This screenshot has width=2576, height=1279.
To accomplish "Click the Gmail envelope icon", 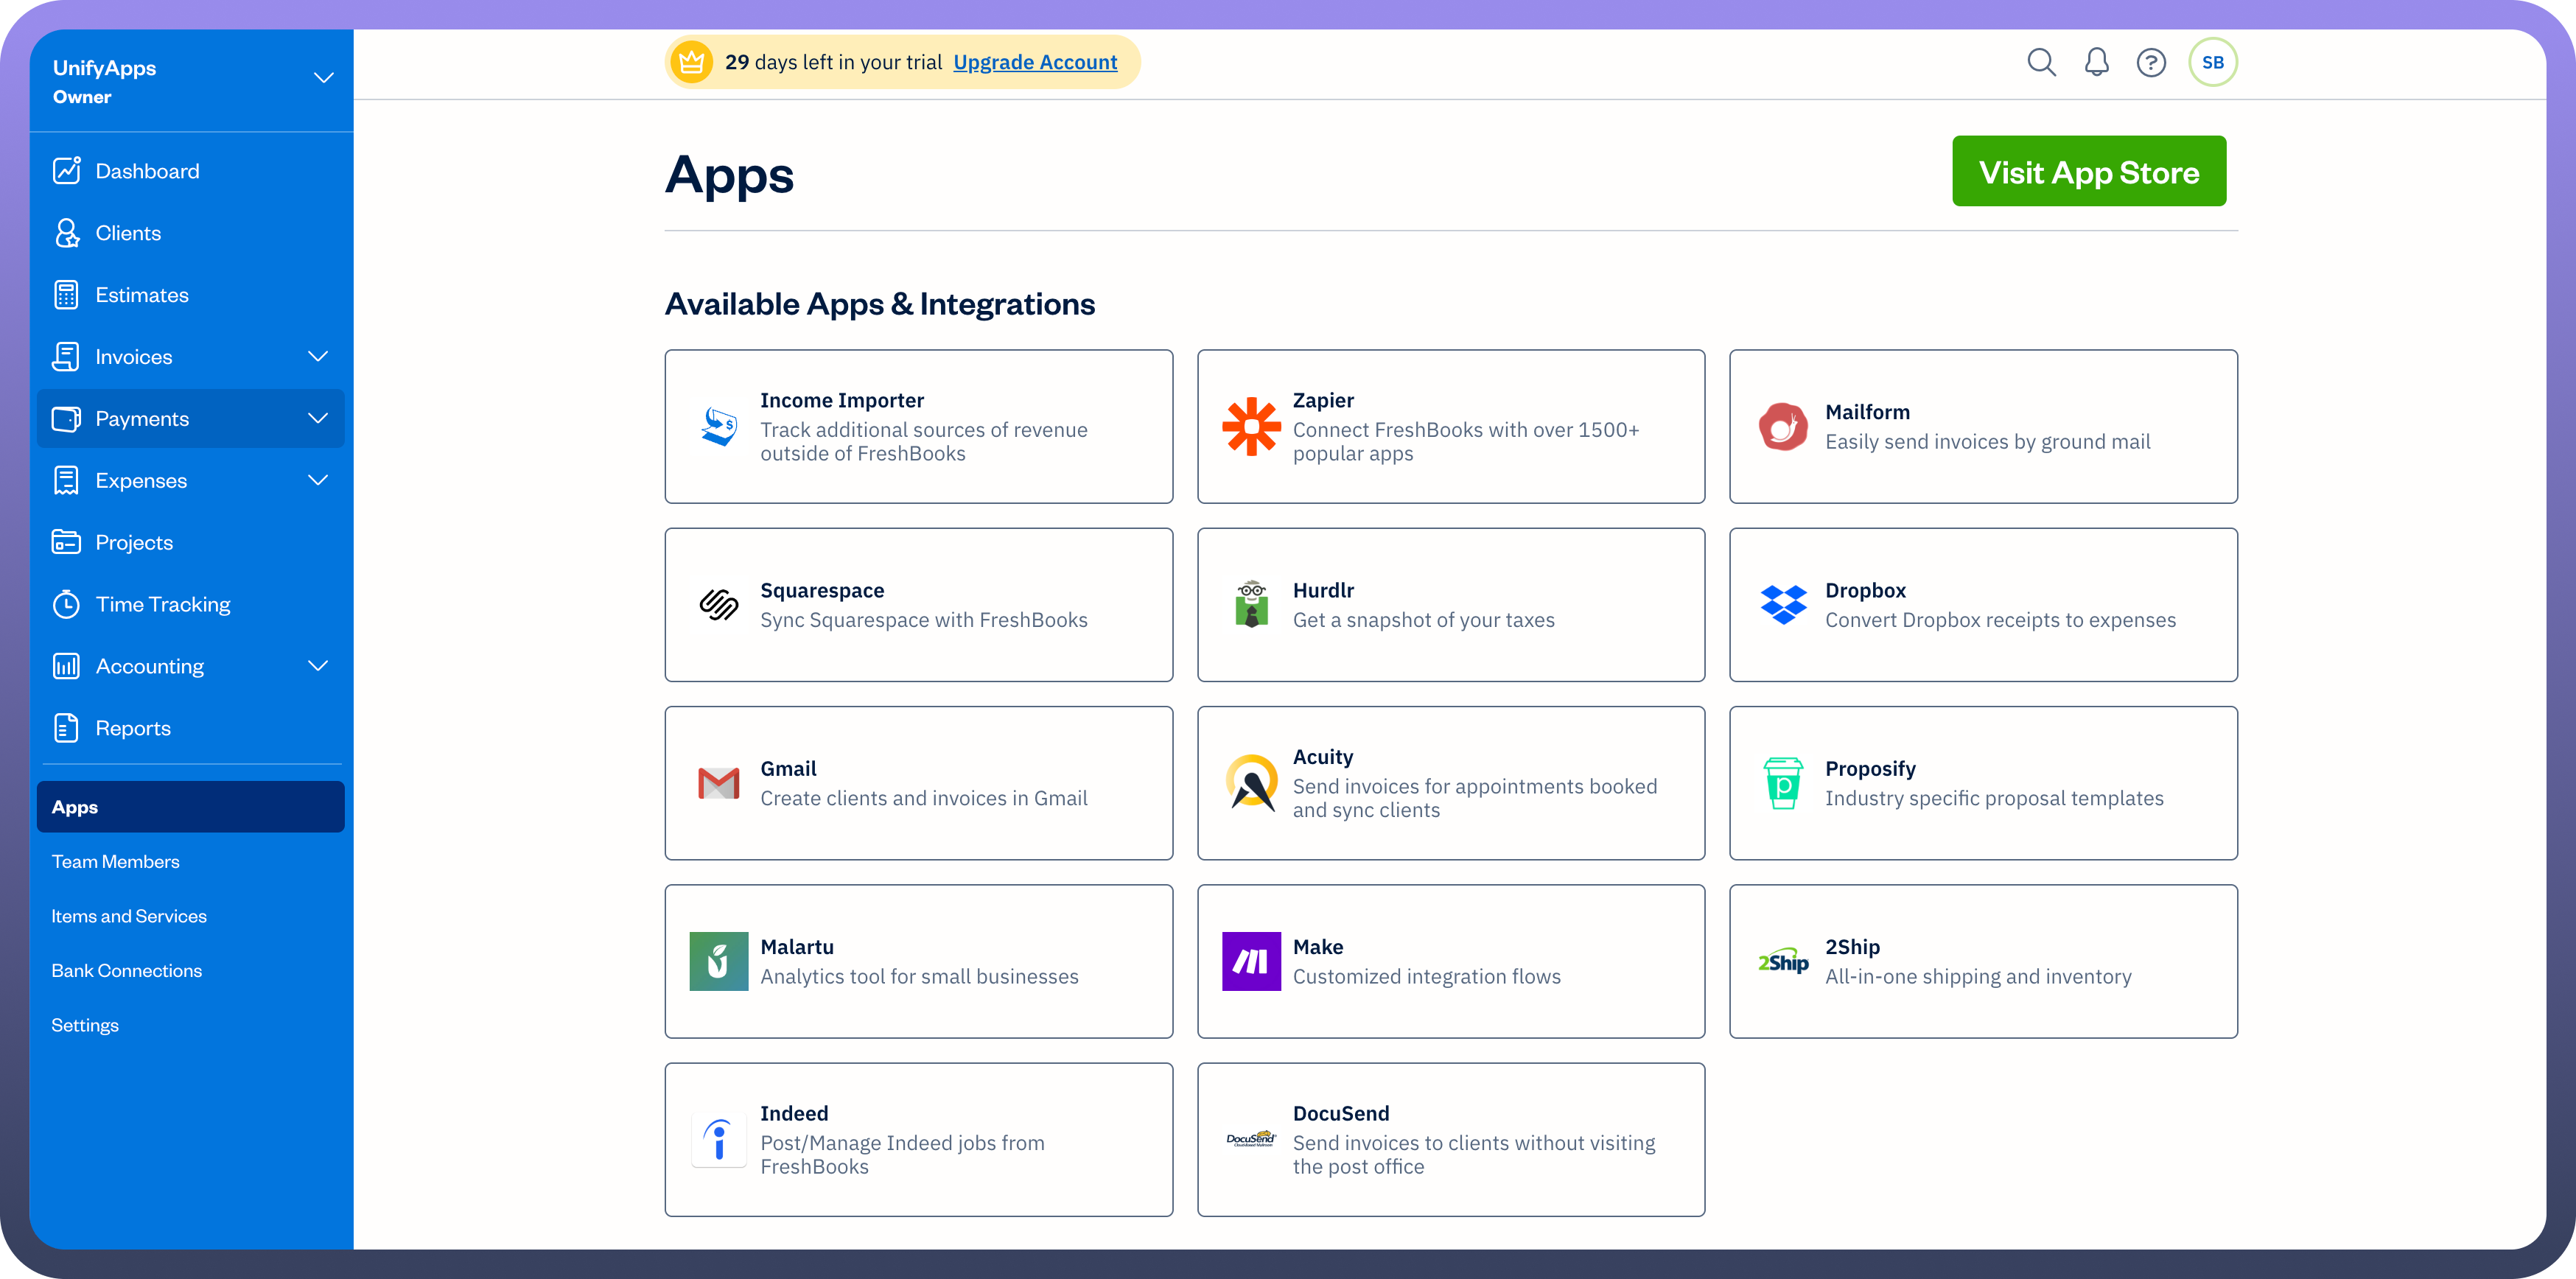I will pos(718,784).
